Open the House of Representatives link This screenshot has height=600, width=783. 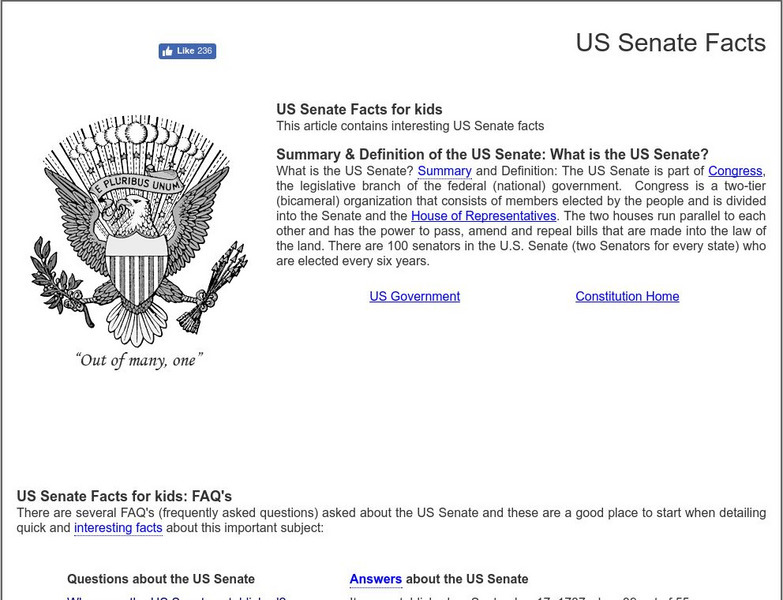(x=483, y=216)
